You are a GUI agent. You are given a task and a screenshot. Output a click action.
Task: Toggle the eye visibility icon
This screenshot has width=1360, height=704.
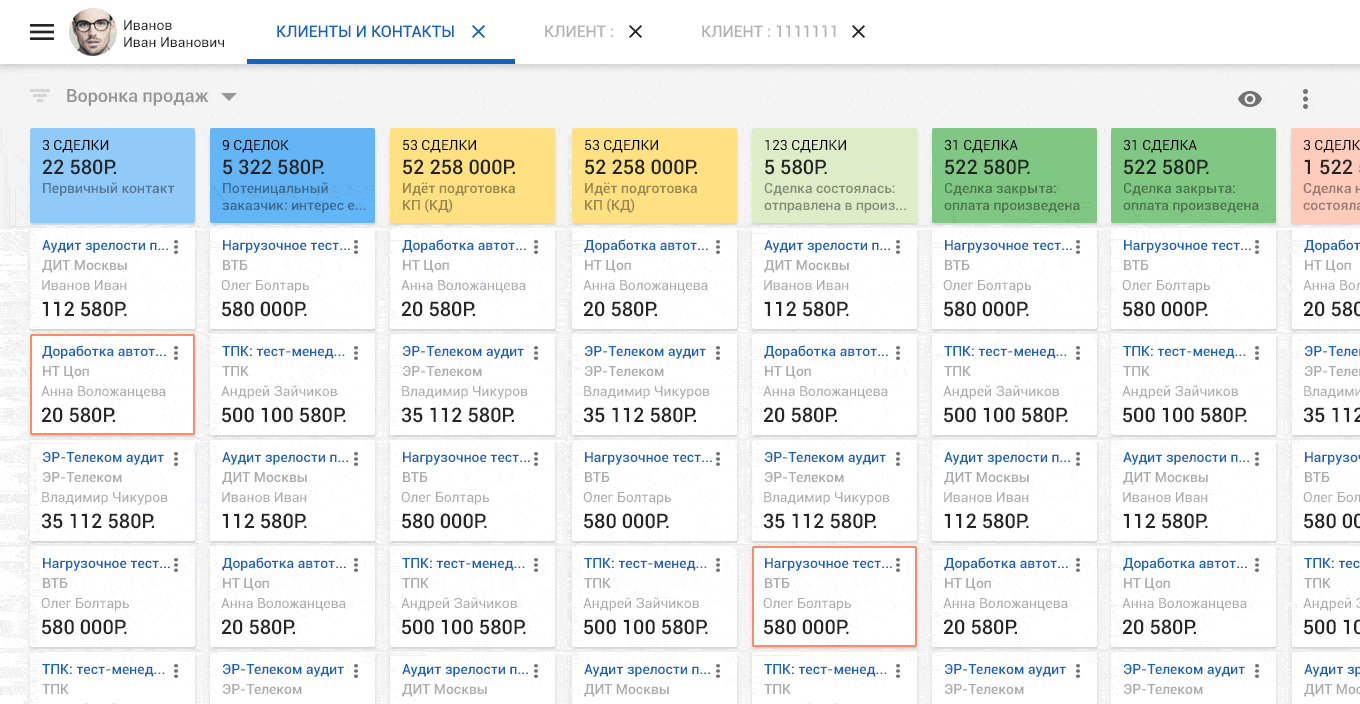pyautogui.click(x=1249, y=99)
